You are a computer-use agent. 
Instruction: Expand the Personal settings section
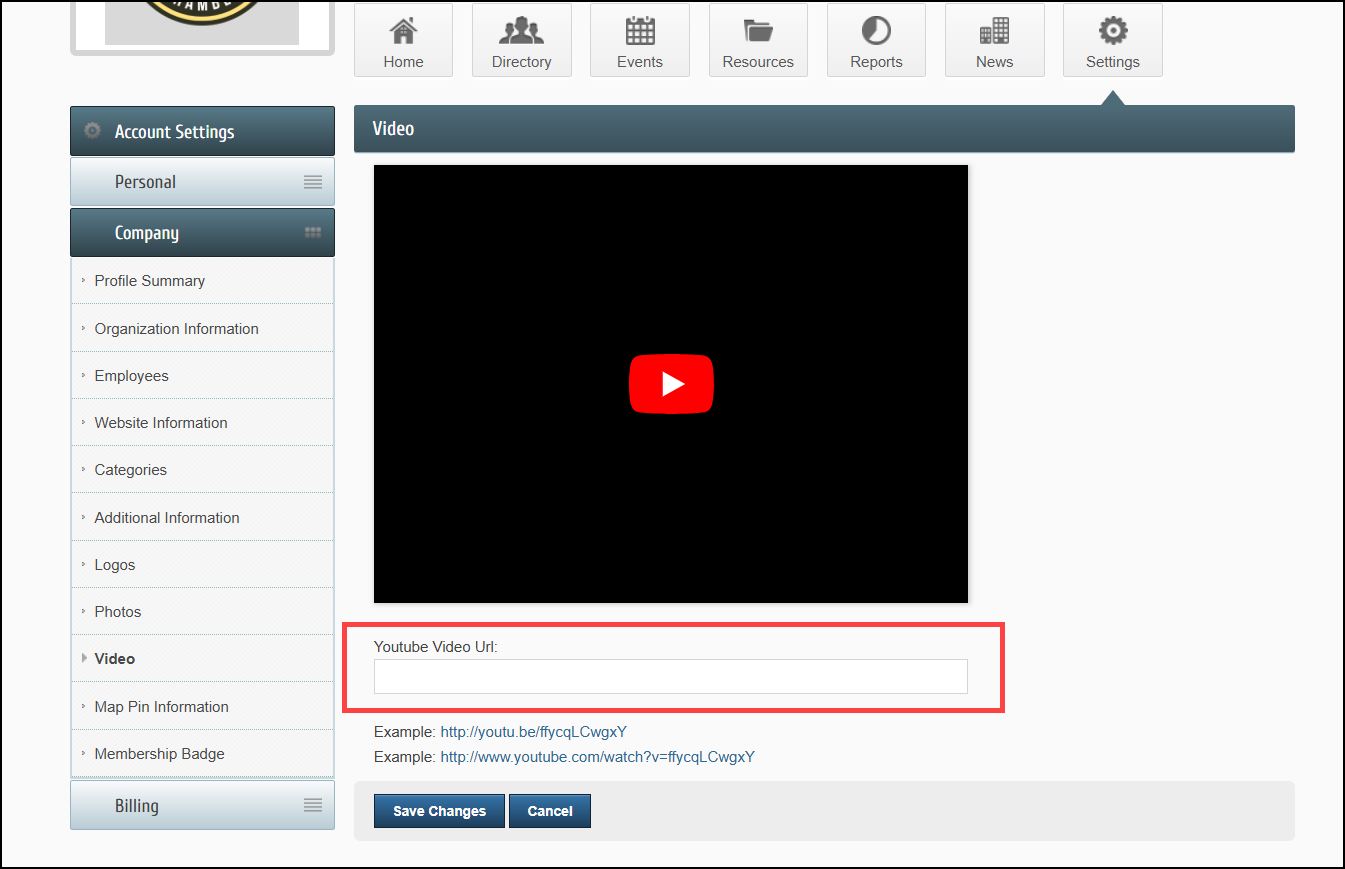202,182
